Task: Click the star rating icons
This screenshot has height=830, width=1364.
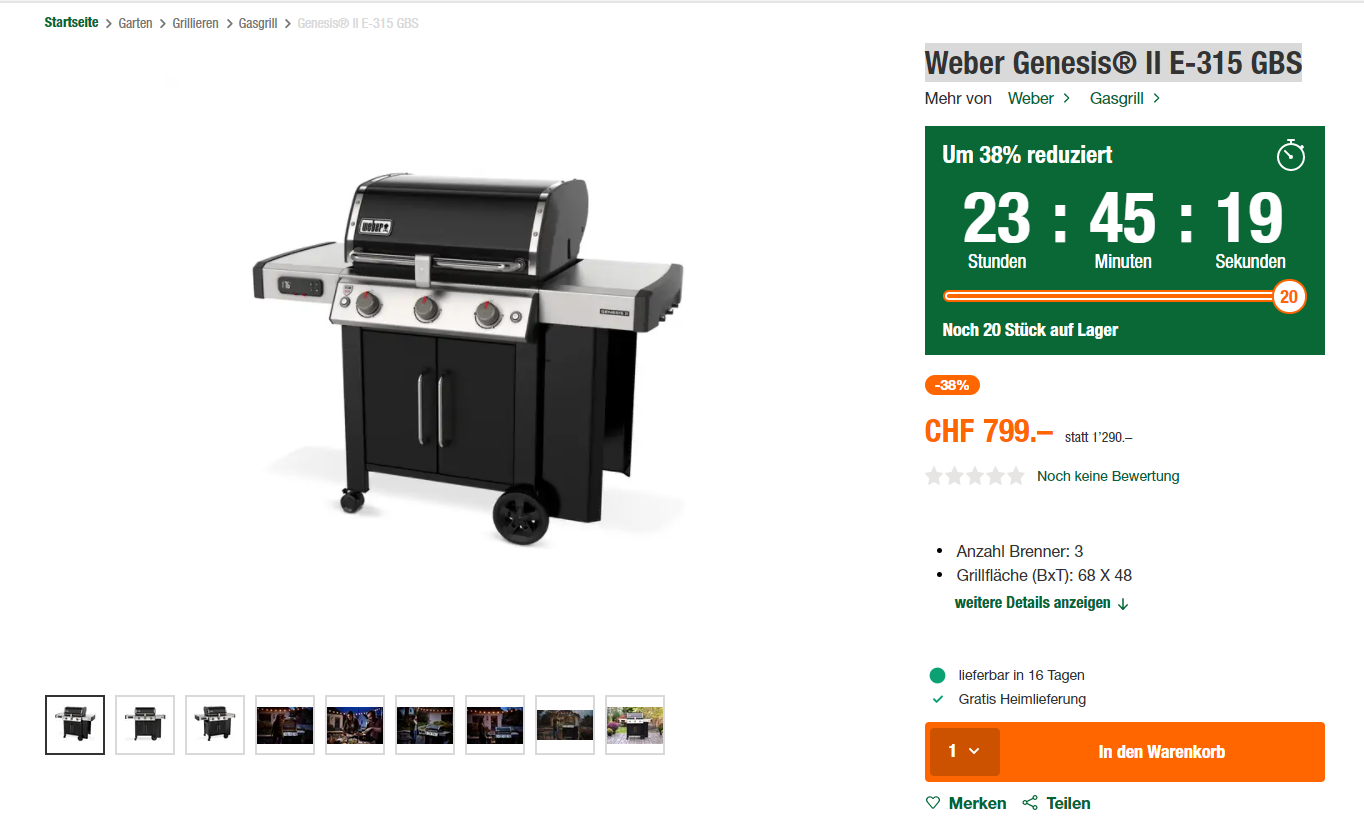Action: [975, 476]
